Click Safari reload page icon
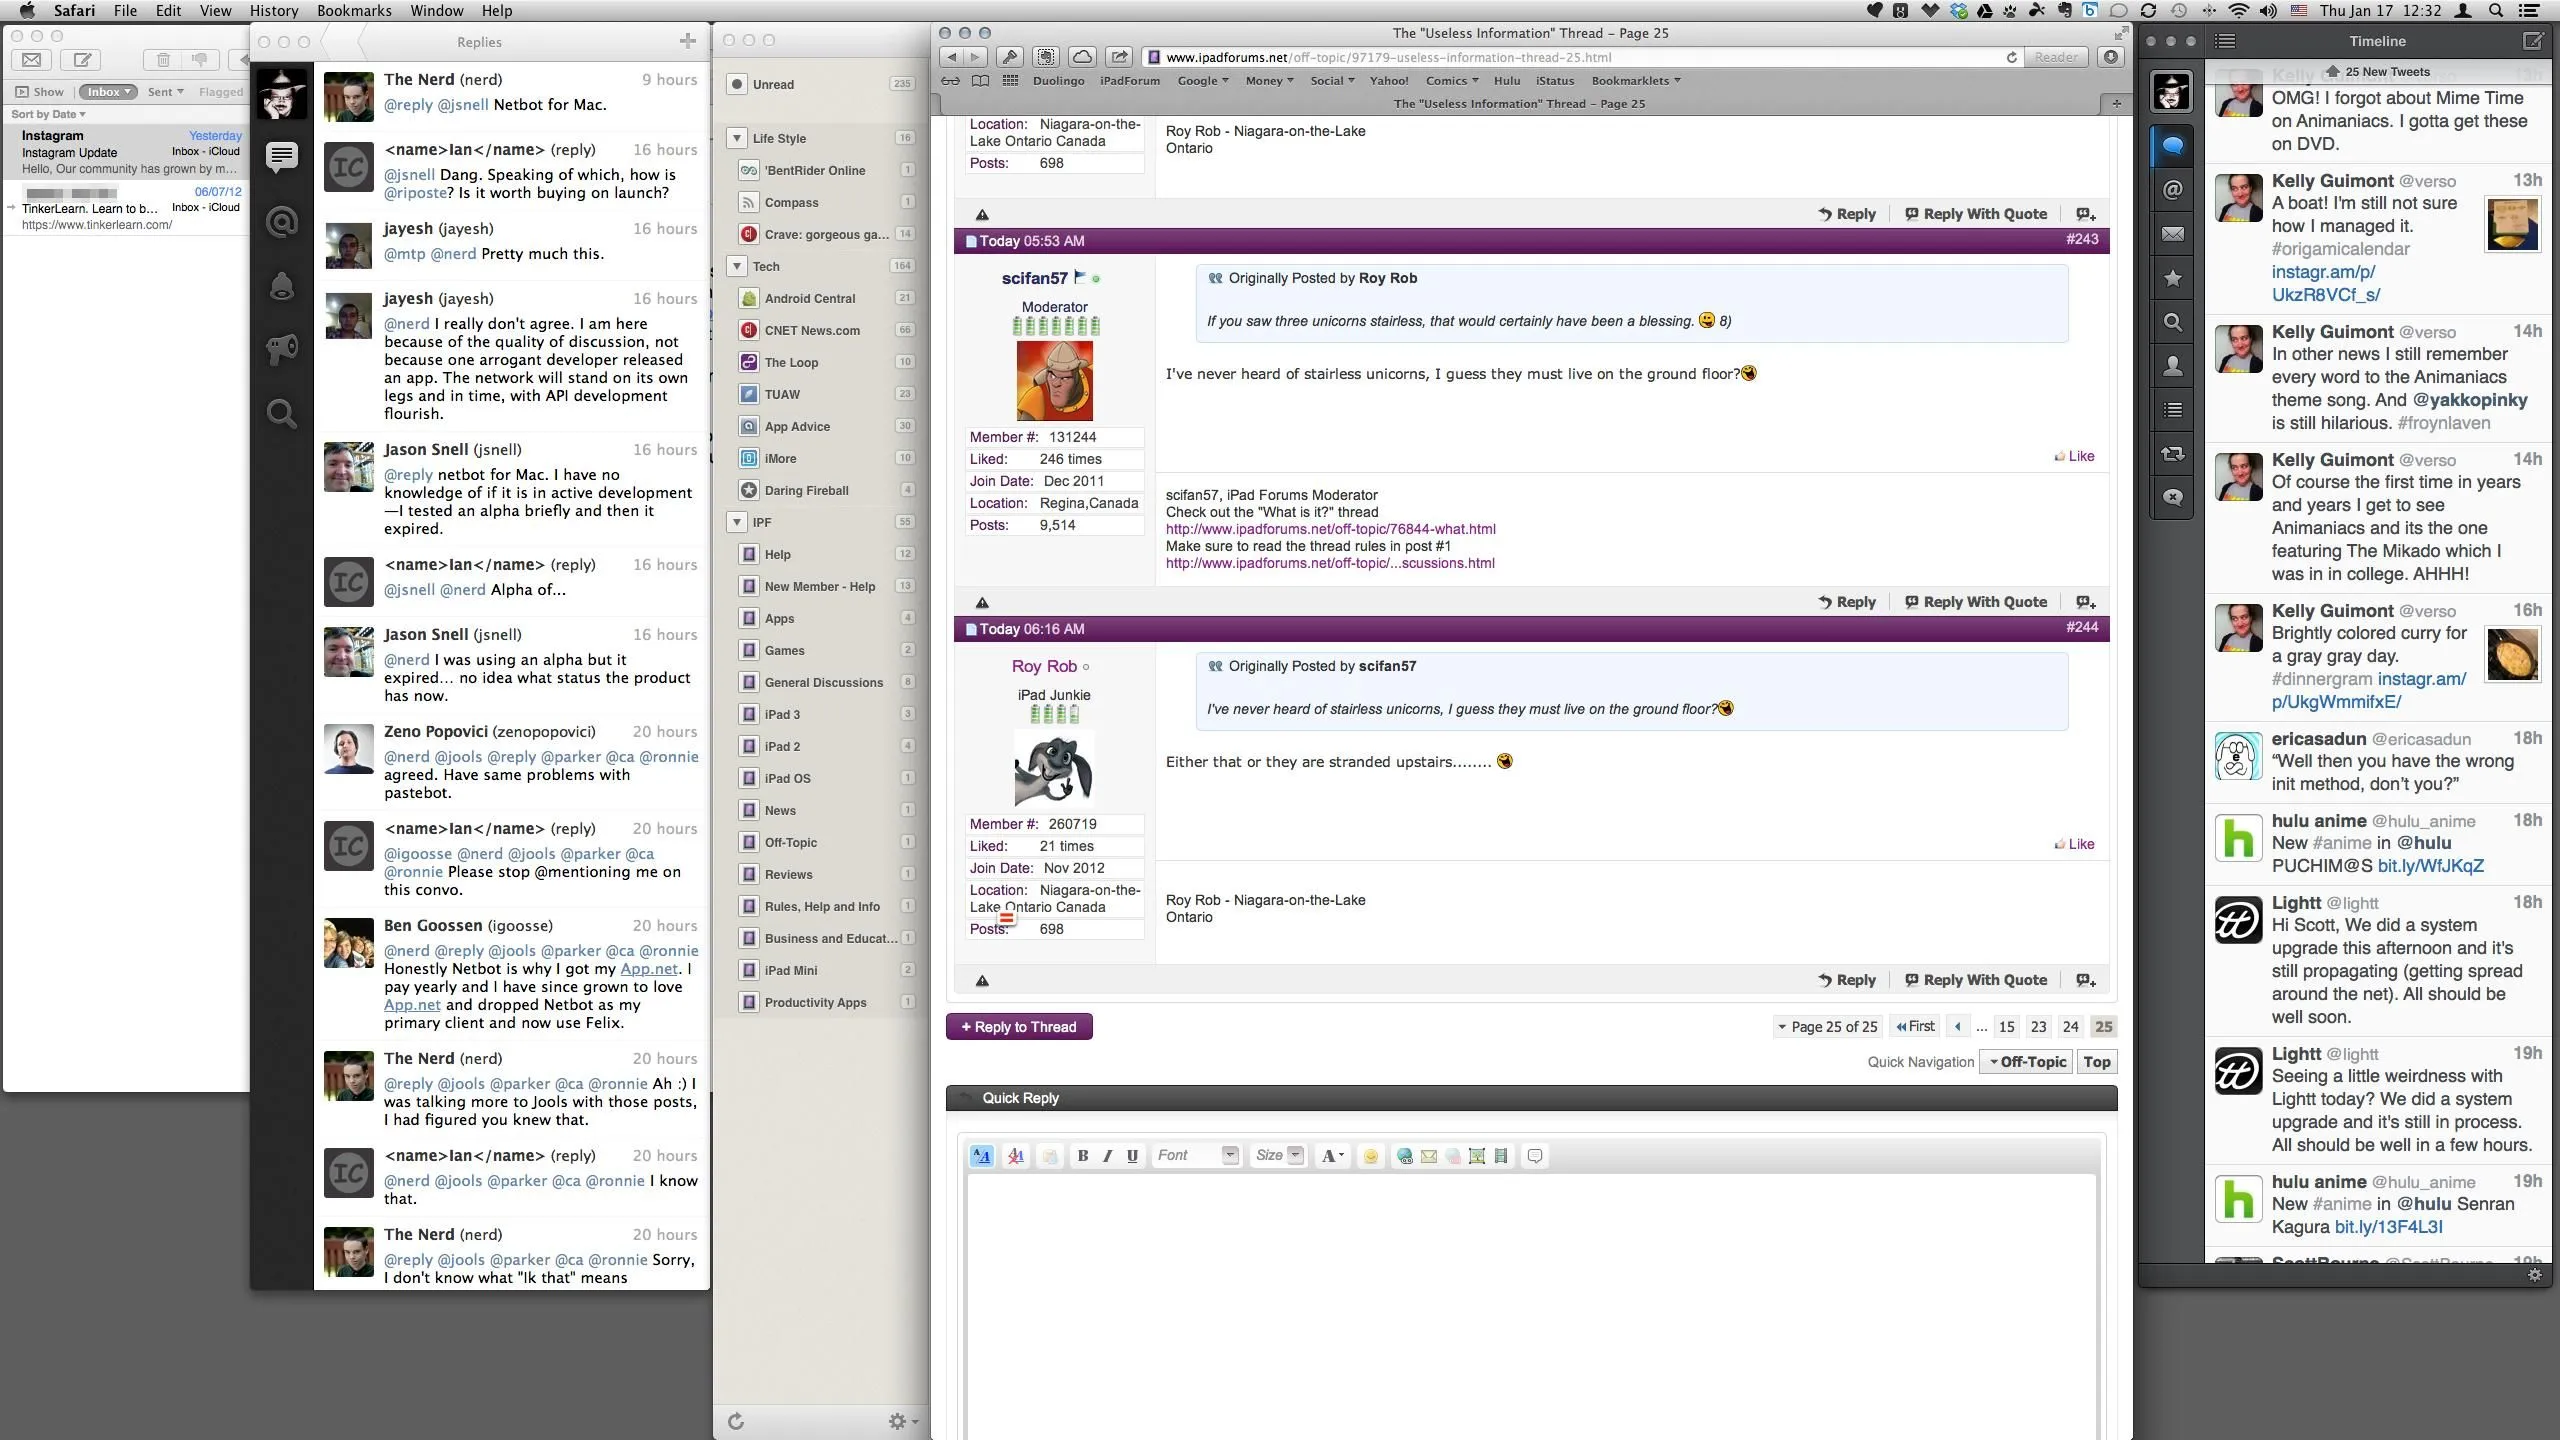This screenshot has height=1440, width=2560. click(x=2011, y=57)
